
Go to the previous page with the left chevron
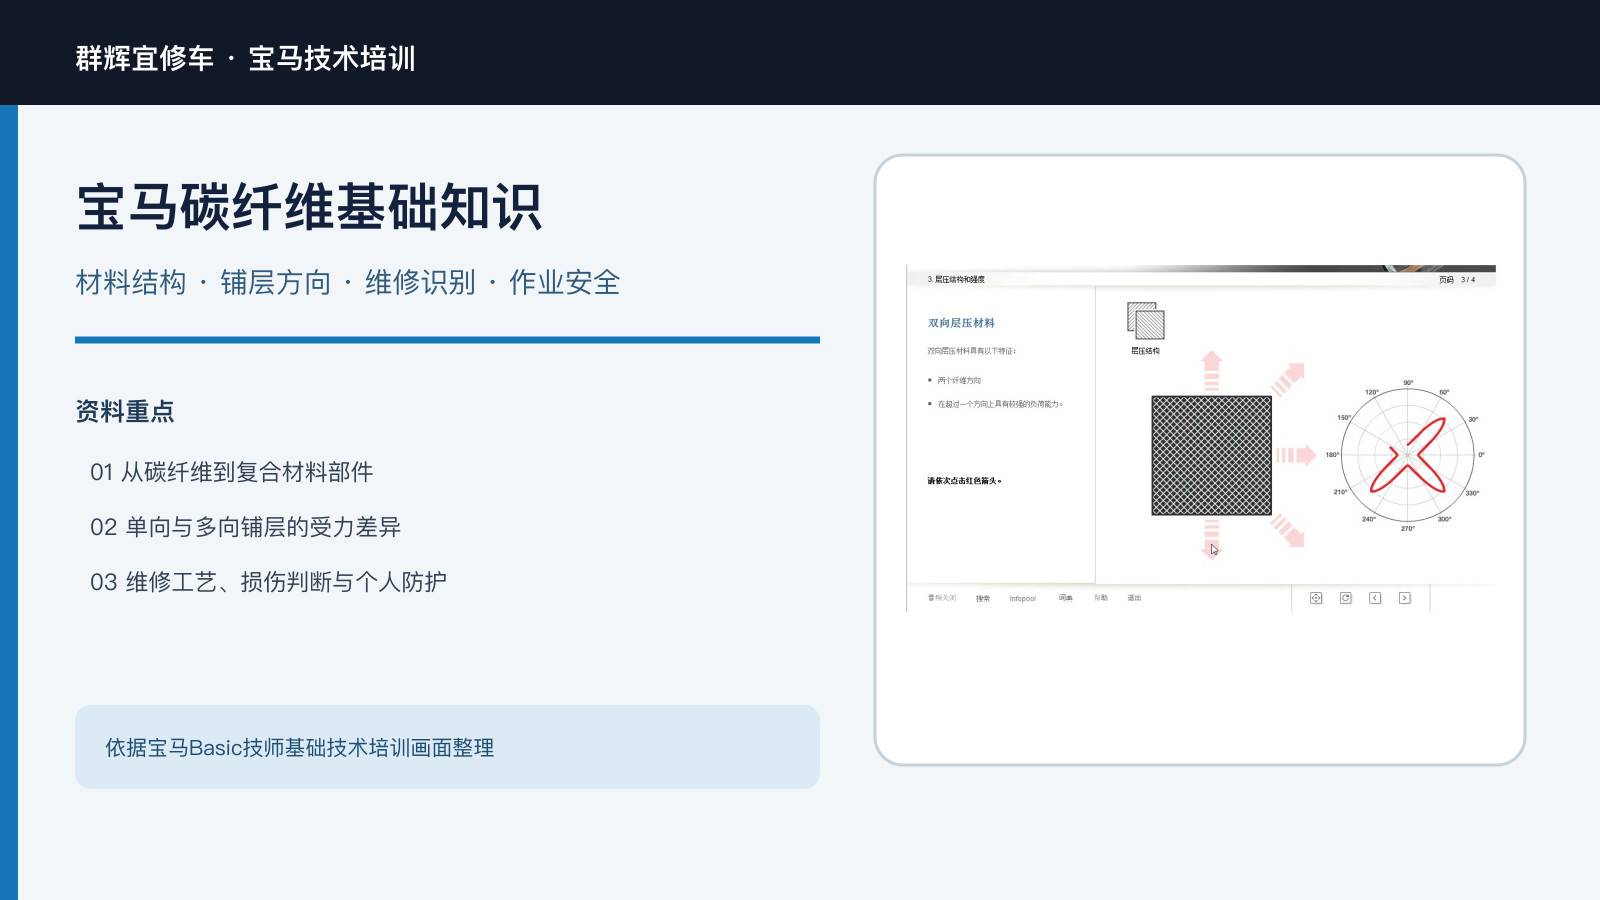click(1375, 598)
